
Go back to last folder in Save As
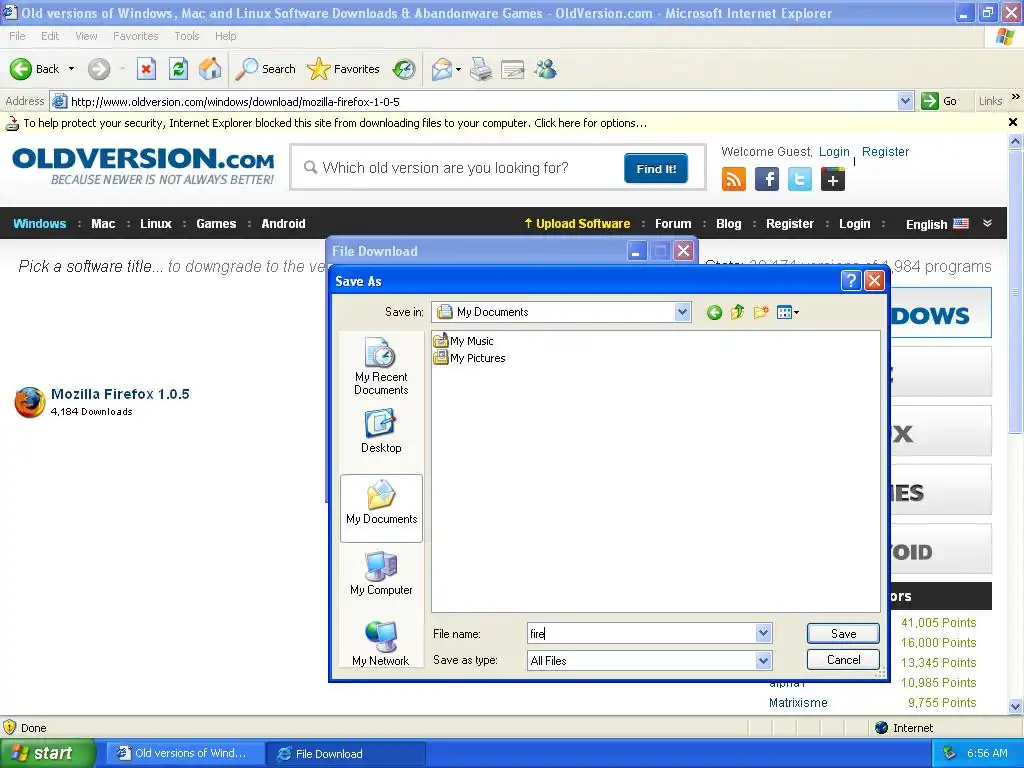(x=714, y=312)
